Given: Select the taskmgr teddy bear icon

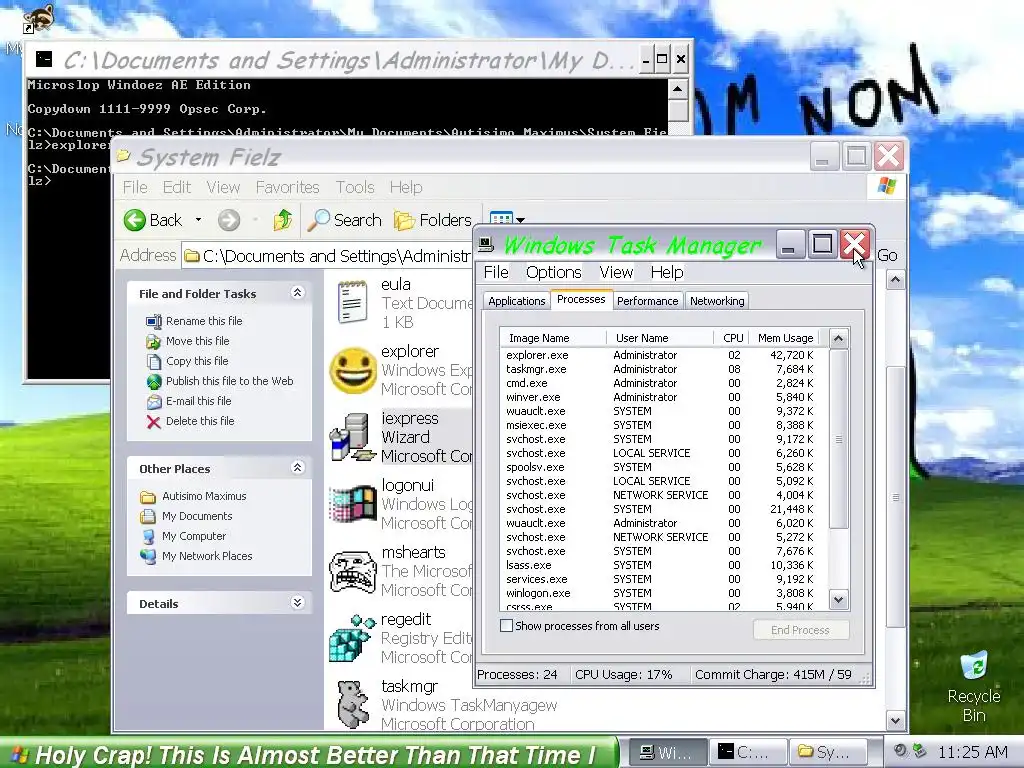Looking at the screenshot, I should click(x=353, y=705).
